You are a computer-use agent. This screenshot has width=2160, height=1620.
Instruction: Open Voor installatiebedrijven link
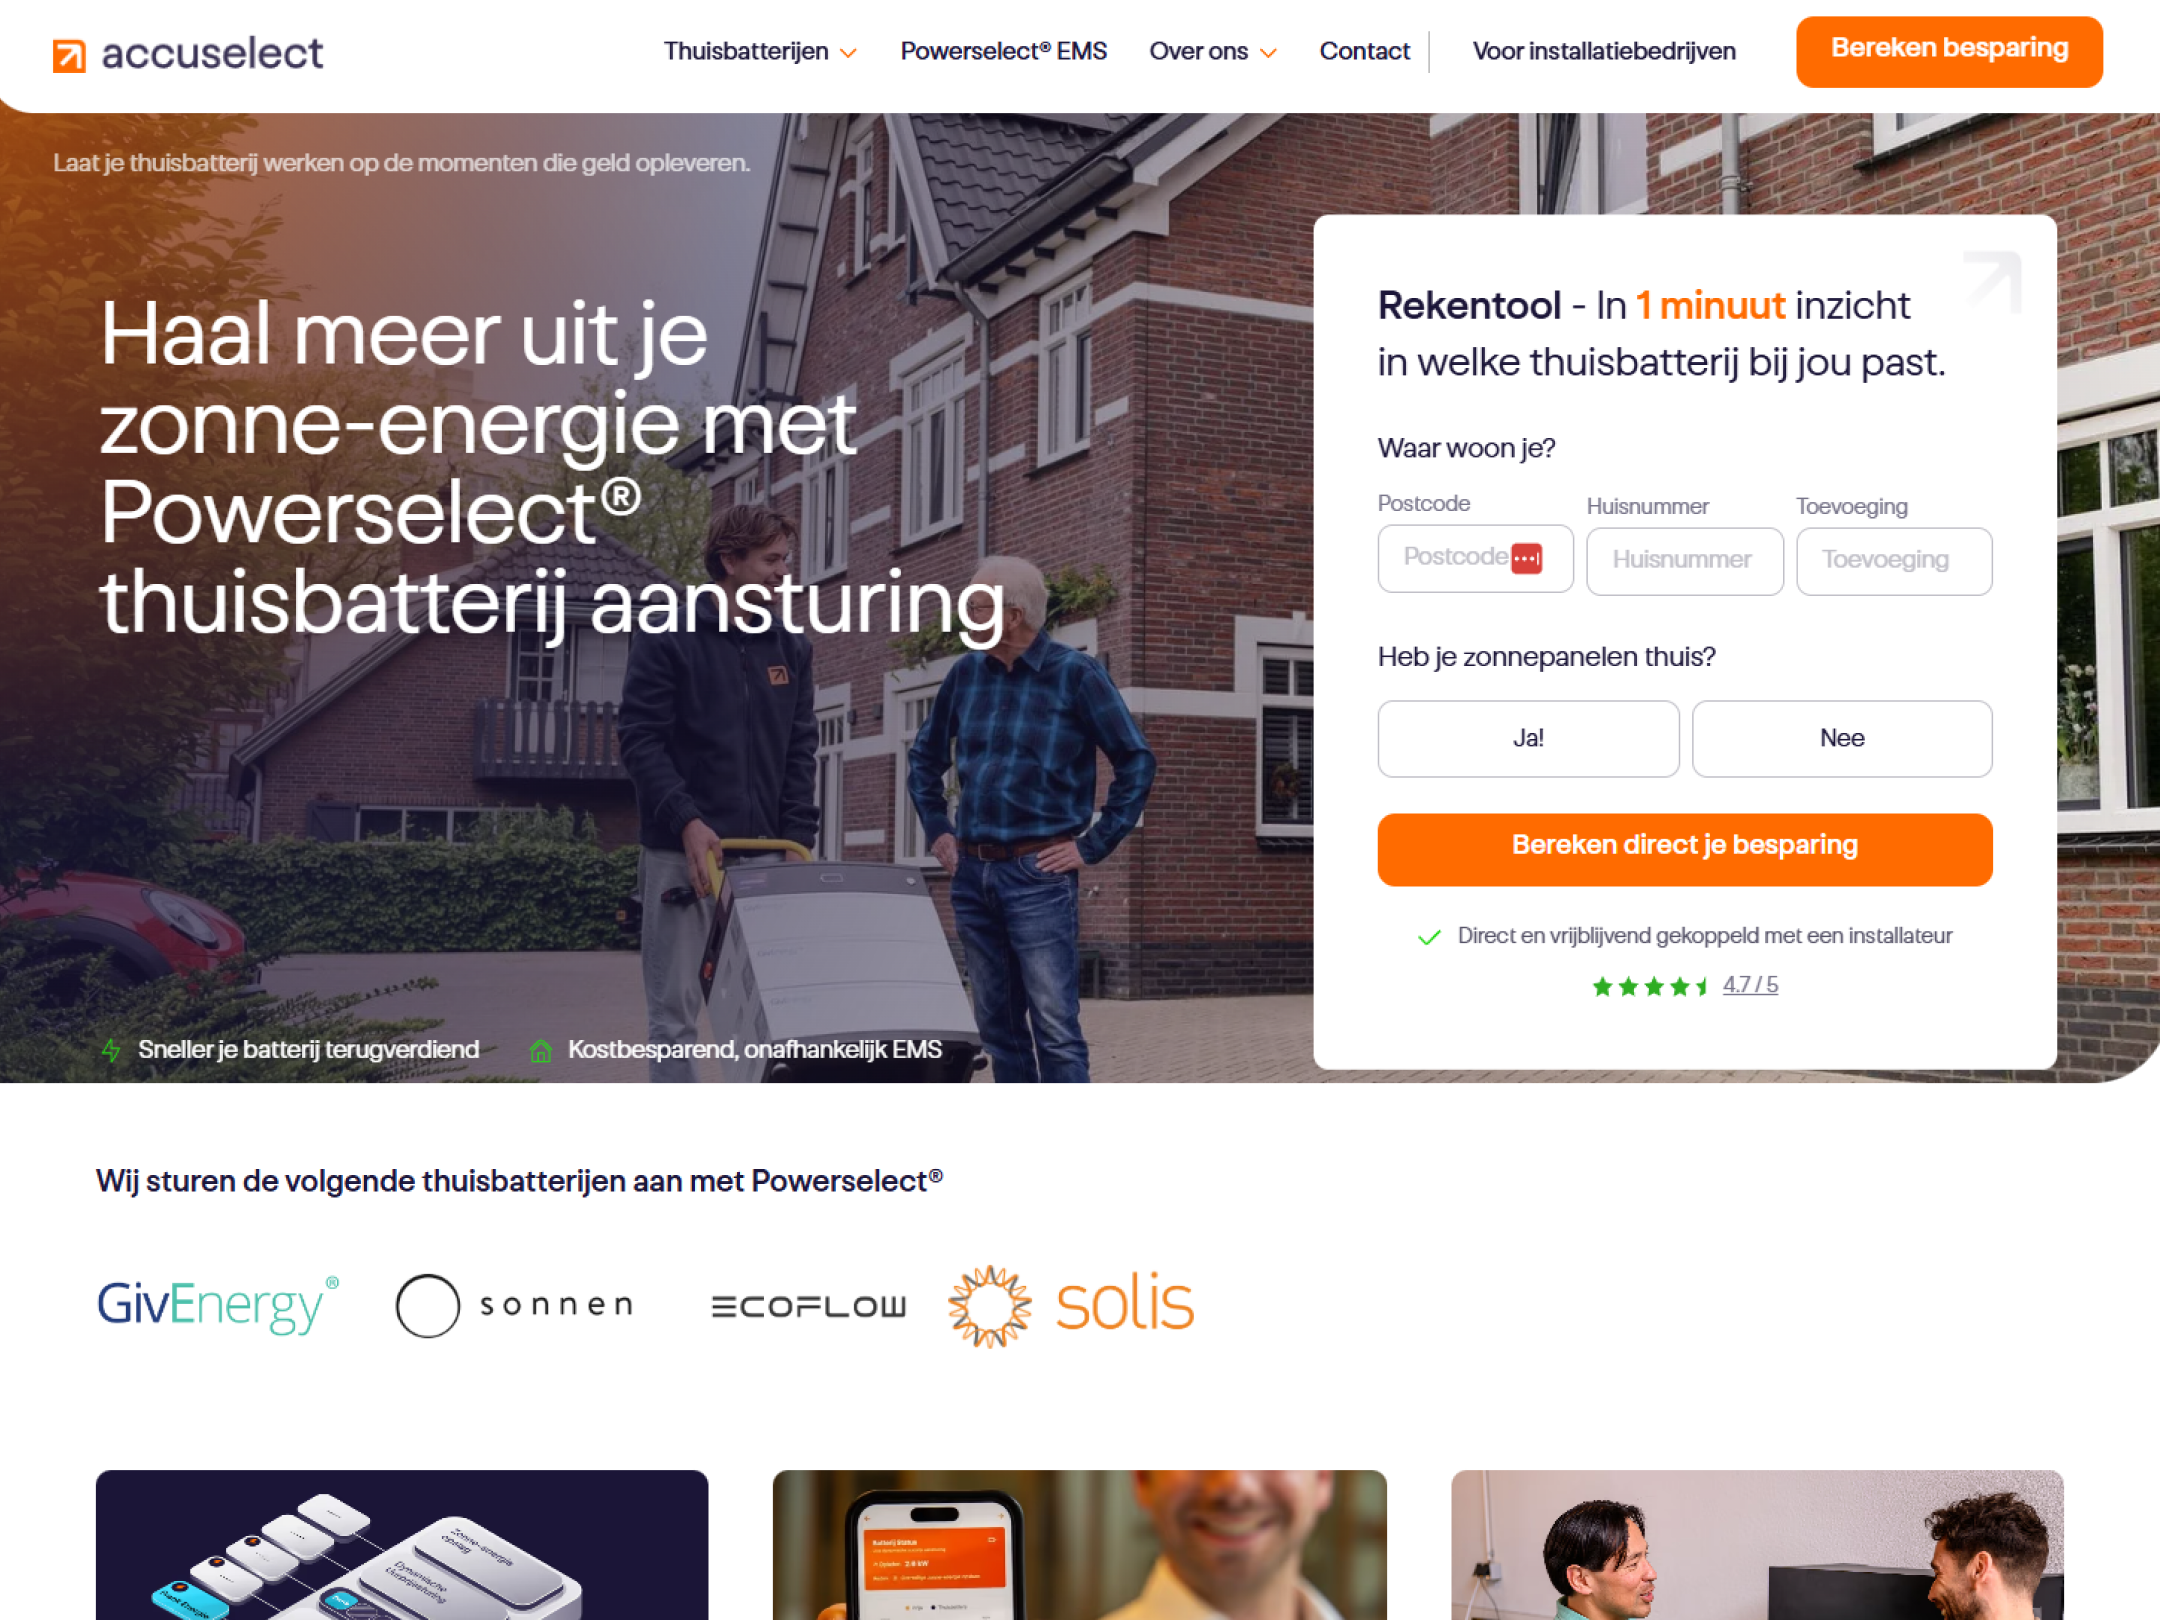(x=1604, y=51)
